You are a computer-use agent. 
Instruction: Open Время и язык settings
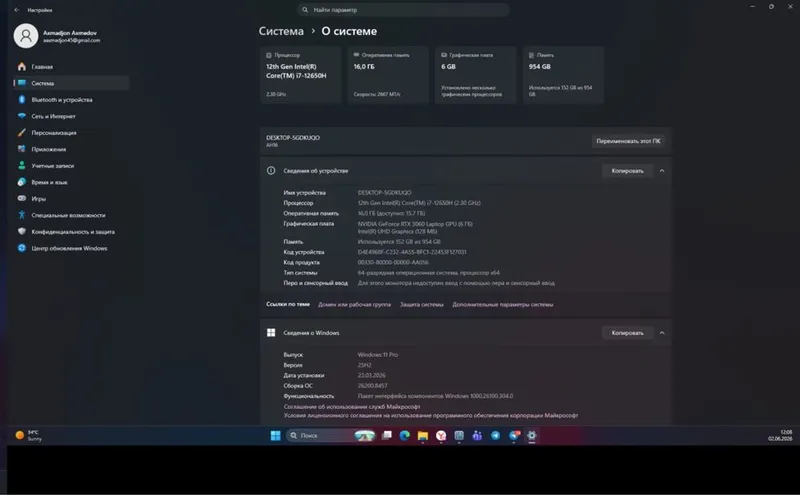coord(71,182)
